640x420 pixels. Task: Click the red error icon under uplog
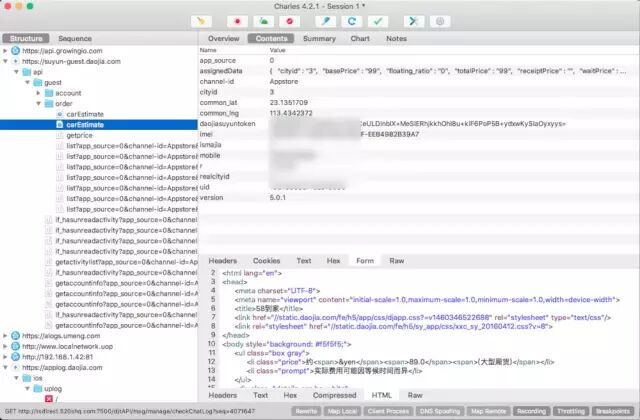tap(49, 399)
